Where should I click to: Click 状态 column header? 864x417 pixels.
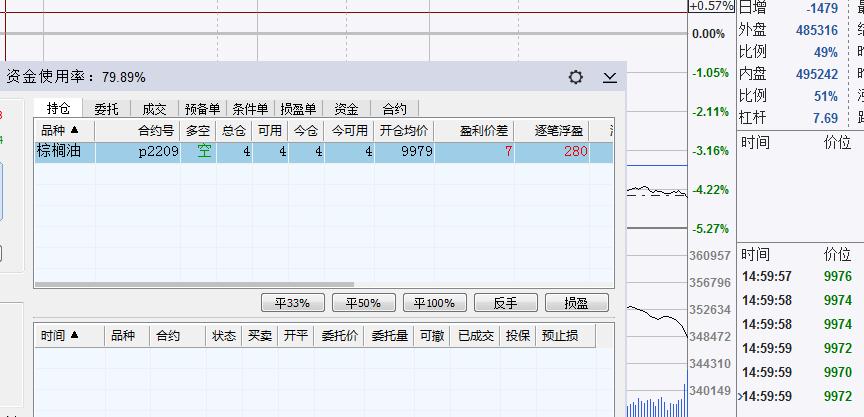(x=224, y=335)
